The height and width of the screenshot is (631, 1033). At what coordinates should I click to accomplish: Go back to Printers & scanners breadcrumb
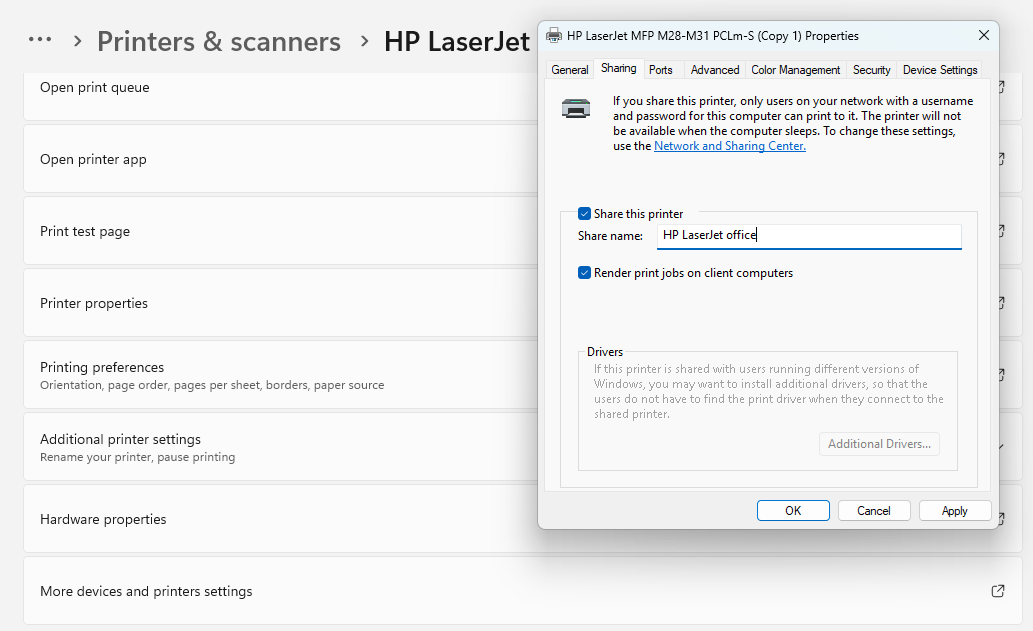tap(219, 41)
